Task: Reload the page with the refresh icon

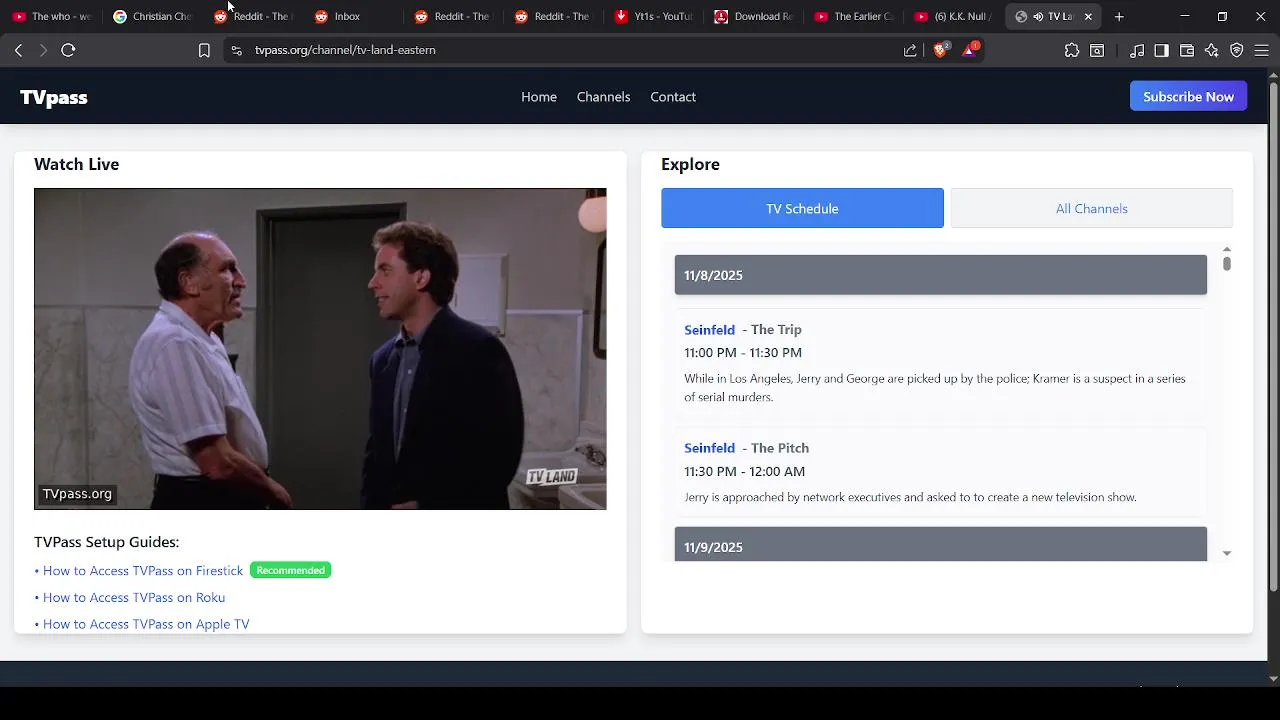Action: click(x=68, y=50)
